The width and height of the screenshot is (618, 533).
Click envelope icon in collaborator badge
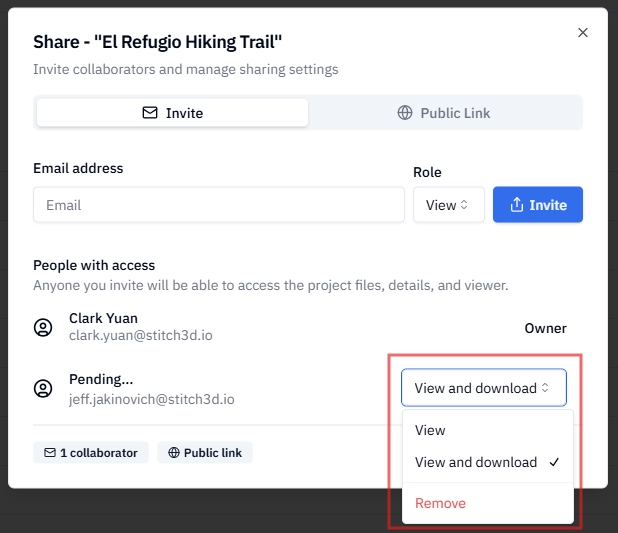click(x=50, y=453)
